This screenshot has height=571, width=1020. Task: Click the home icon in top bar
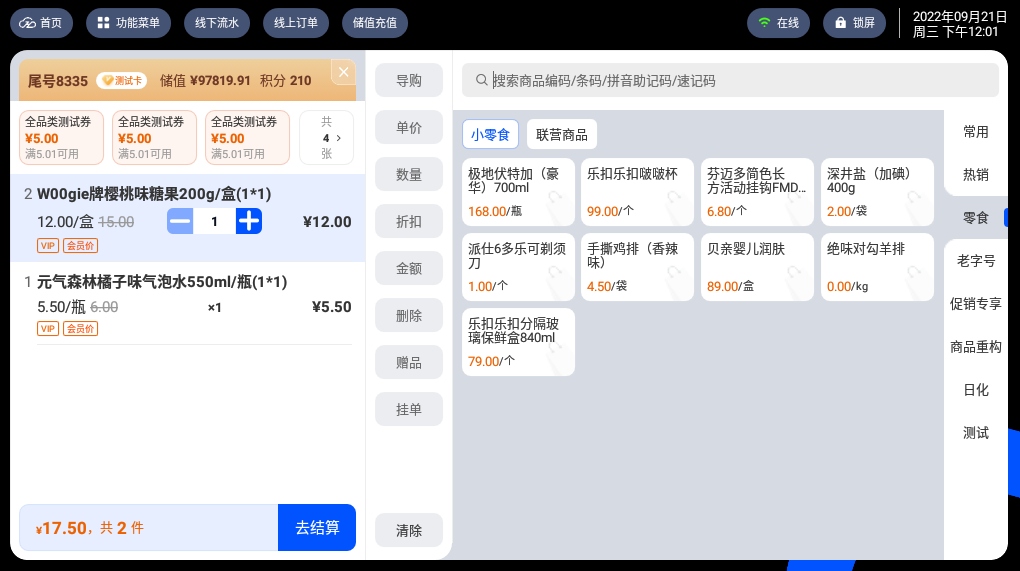click(x=28, y=23)
